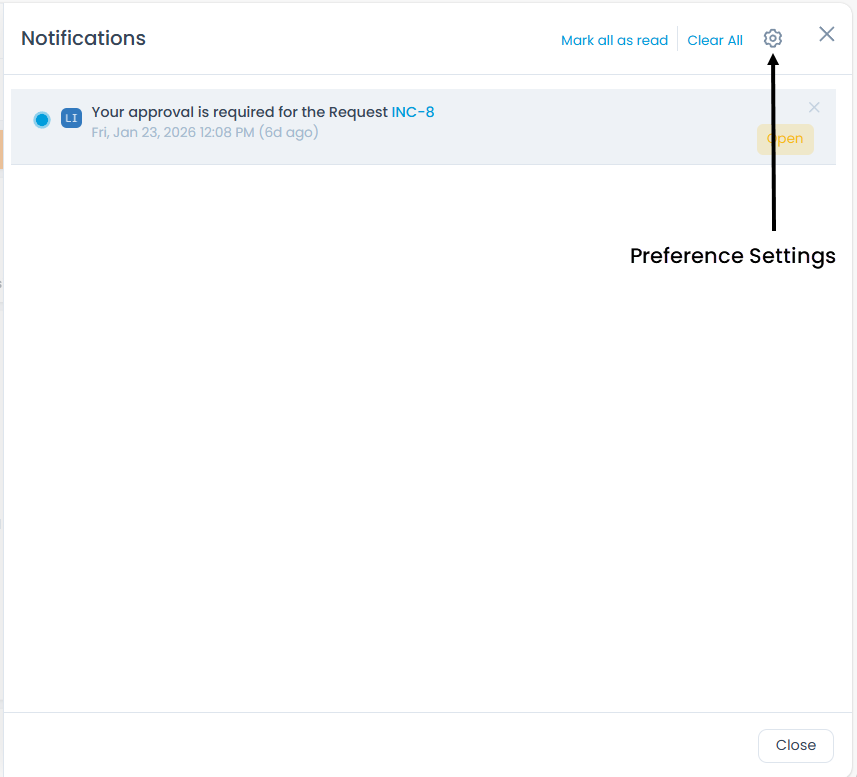Clear All notifications
857x777 pixels.
715,41
